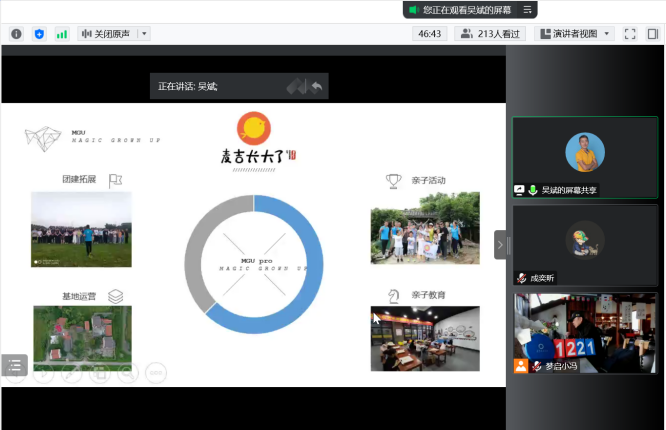The width and height of the screenshot is (666, 430).
Task: Open menu on screen-sharing banner
Action: point(528,9)
